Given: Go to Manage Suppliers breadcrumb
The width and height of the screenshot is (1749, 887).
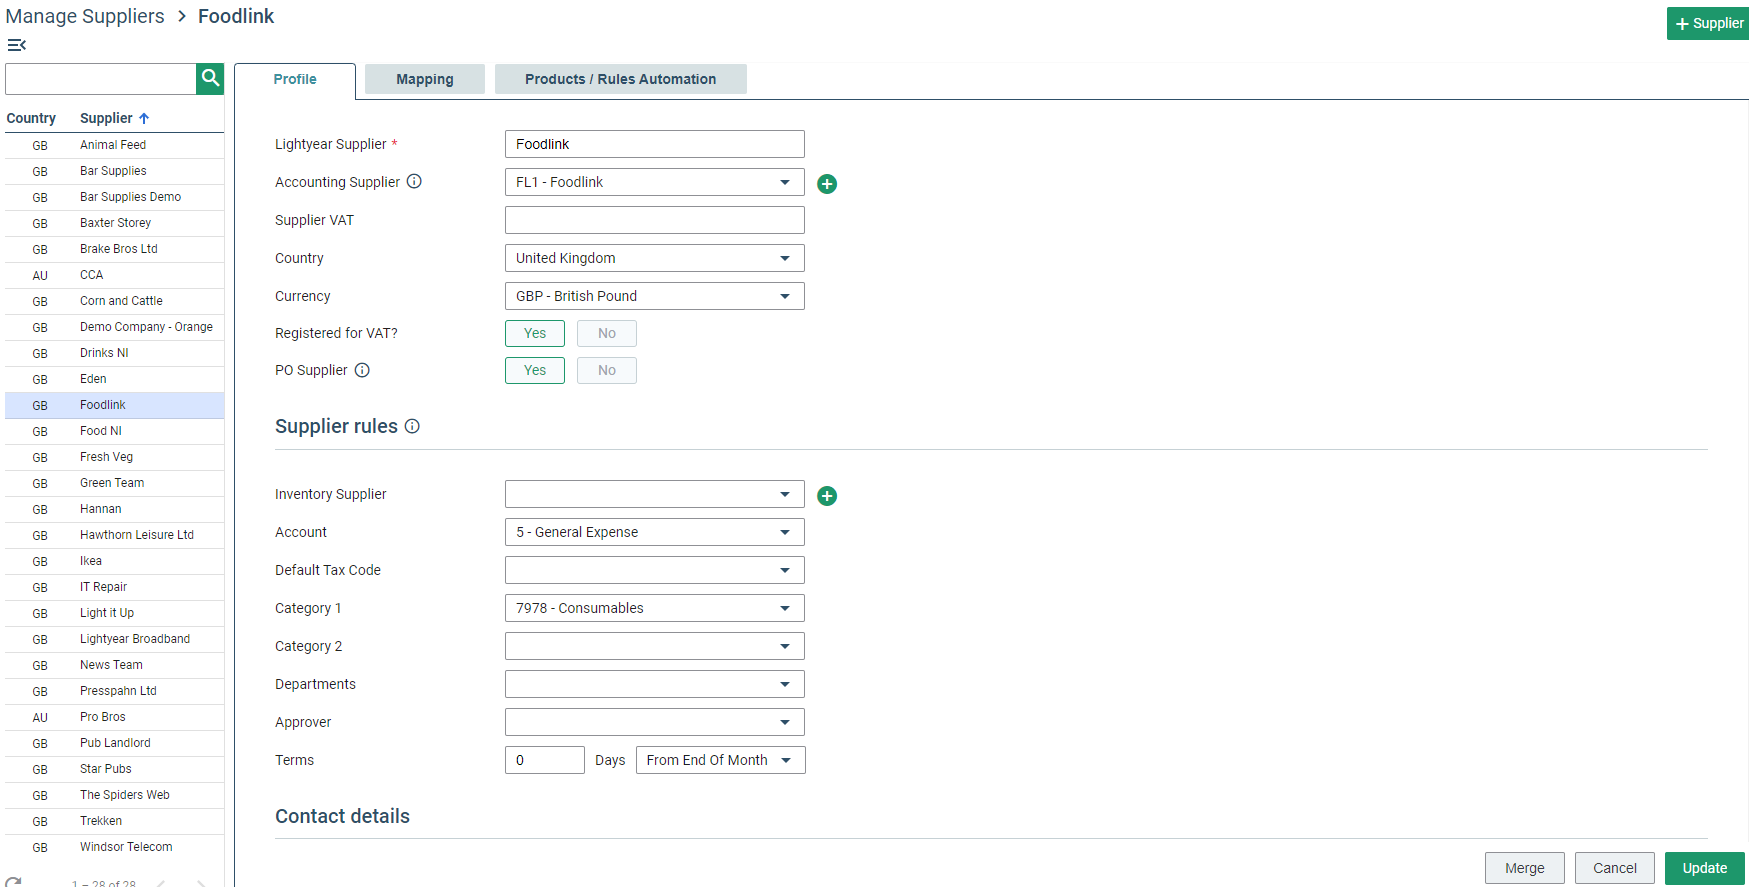Looking at the screenshot, I should tap(85, 16).
